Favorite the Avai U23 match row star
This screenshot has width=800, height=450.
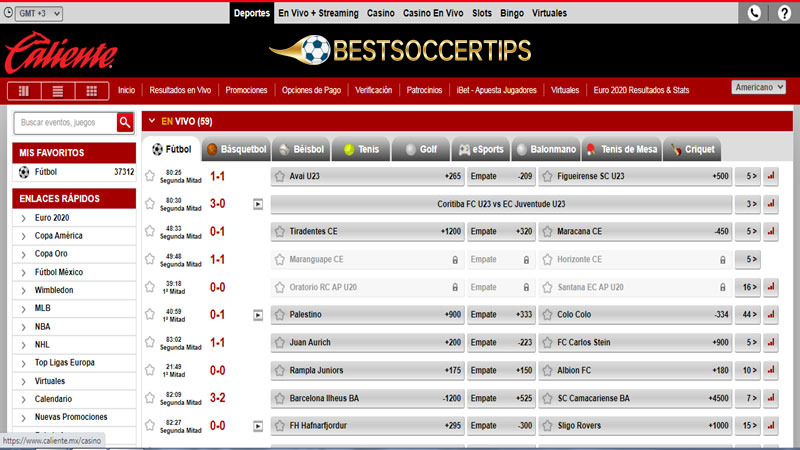coord(149,176)
